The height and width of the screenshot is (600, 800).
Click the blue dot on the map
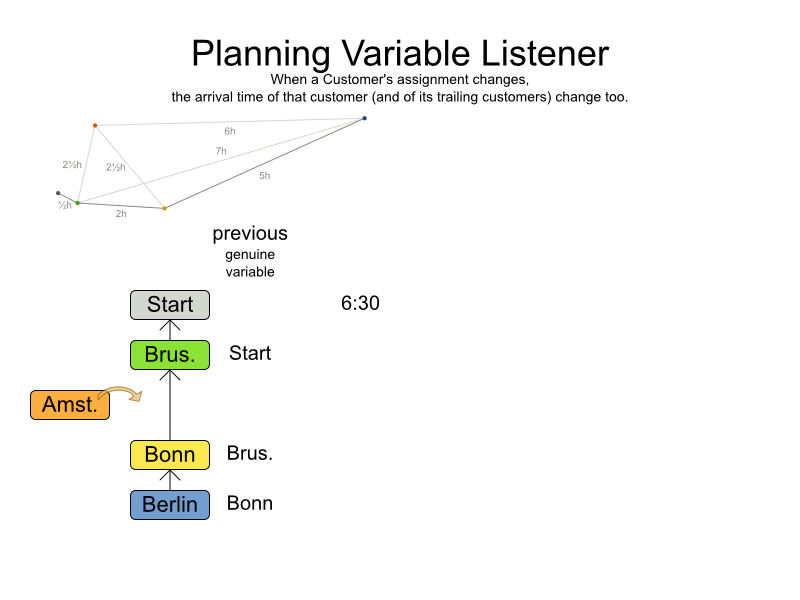pos(364,119)
